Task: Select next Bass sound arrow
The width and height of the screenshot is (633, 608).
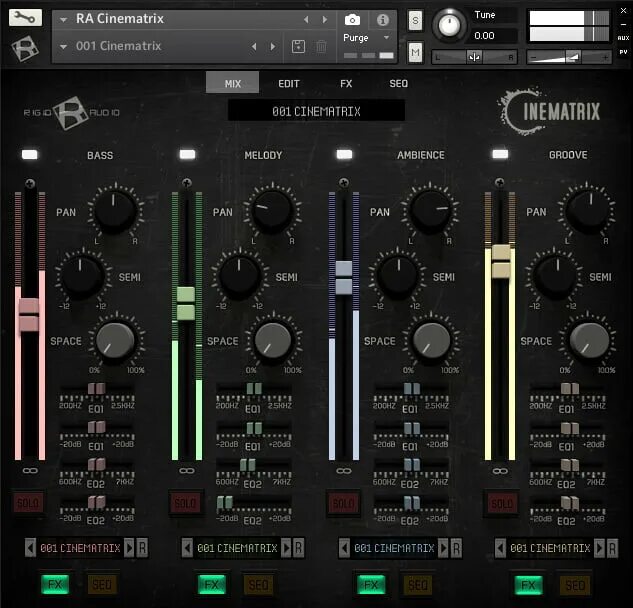Action: pos(129,548)
